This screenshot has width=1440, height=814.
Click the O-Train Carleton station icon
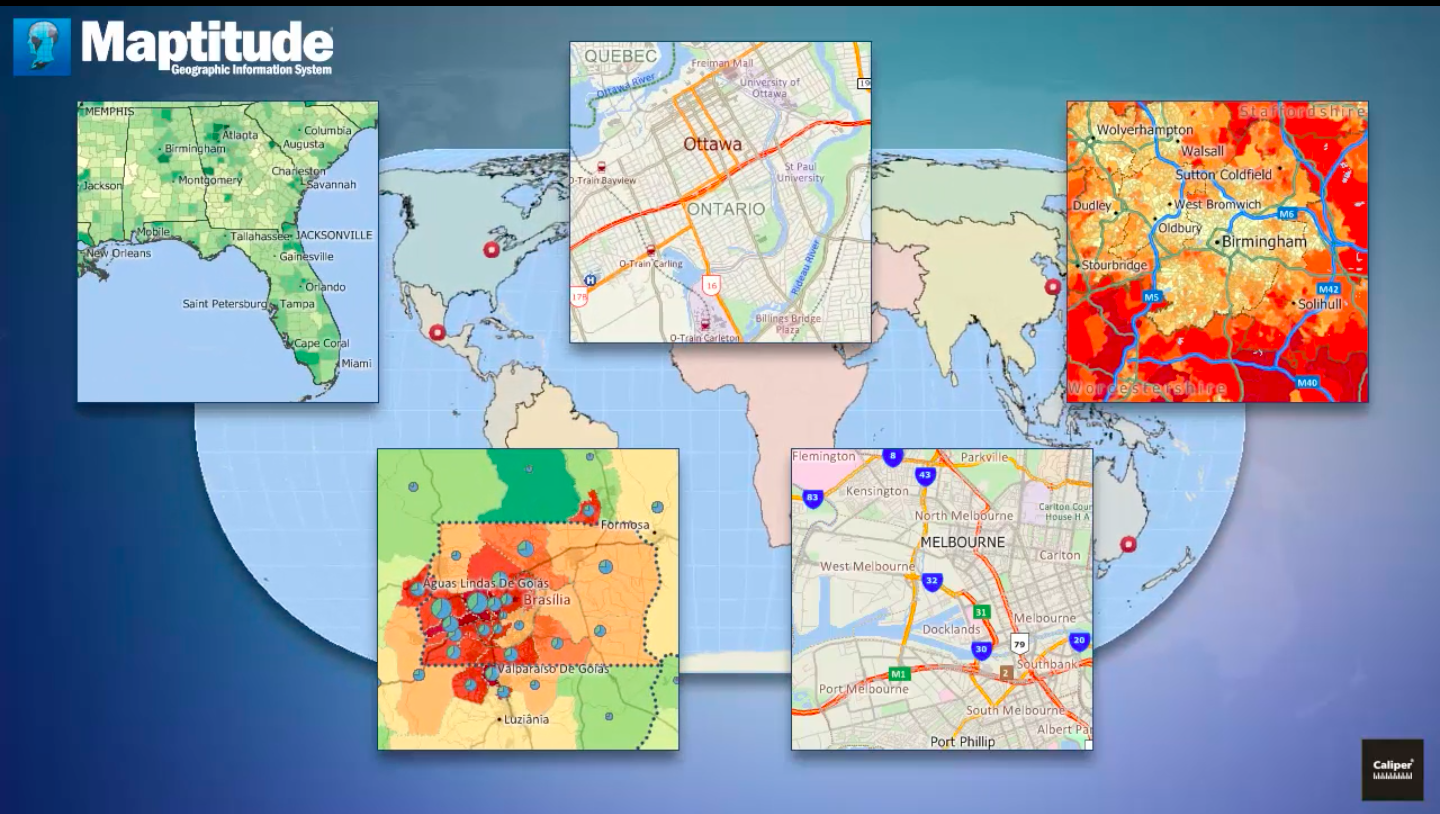click(706, 323)
